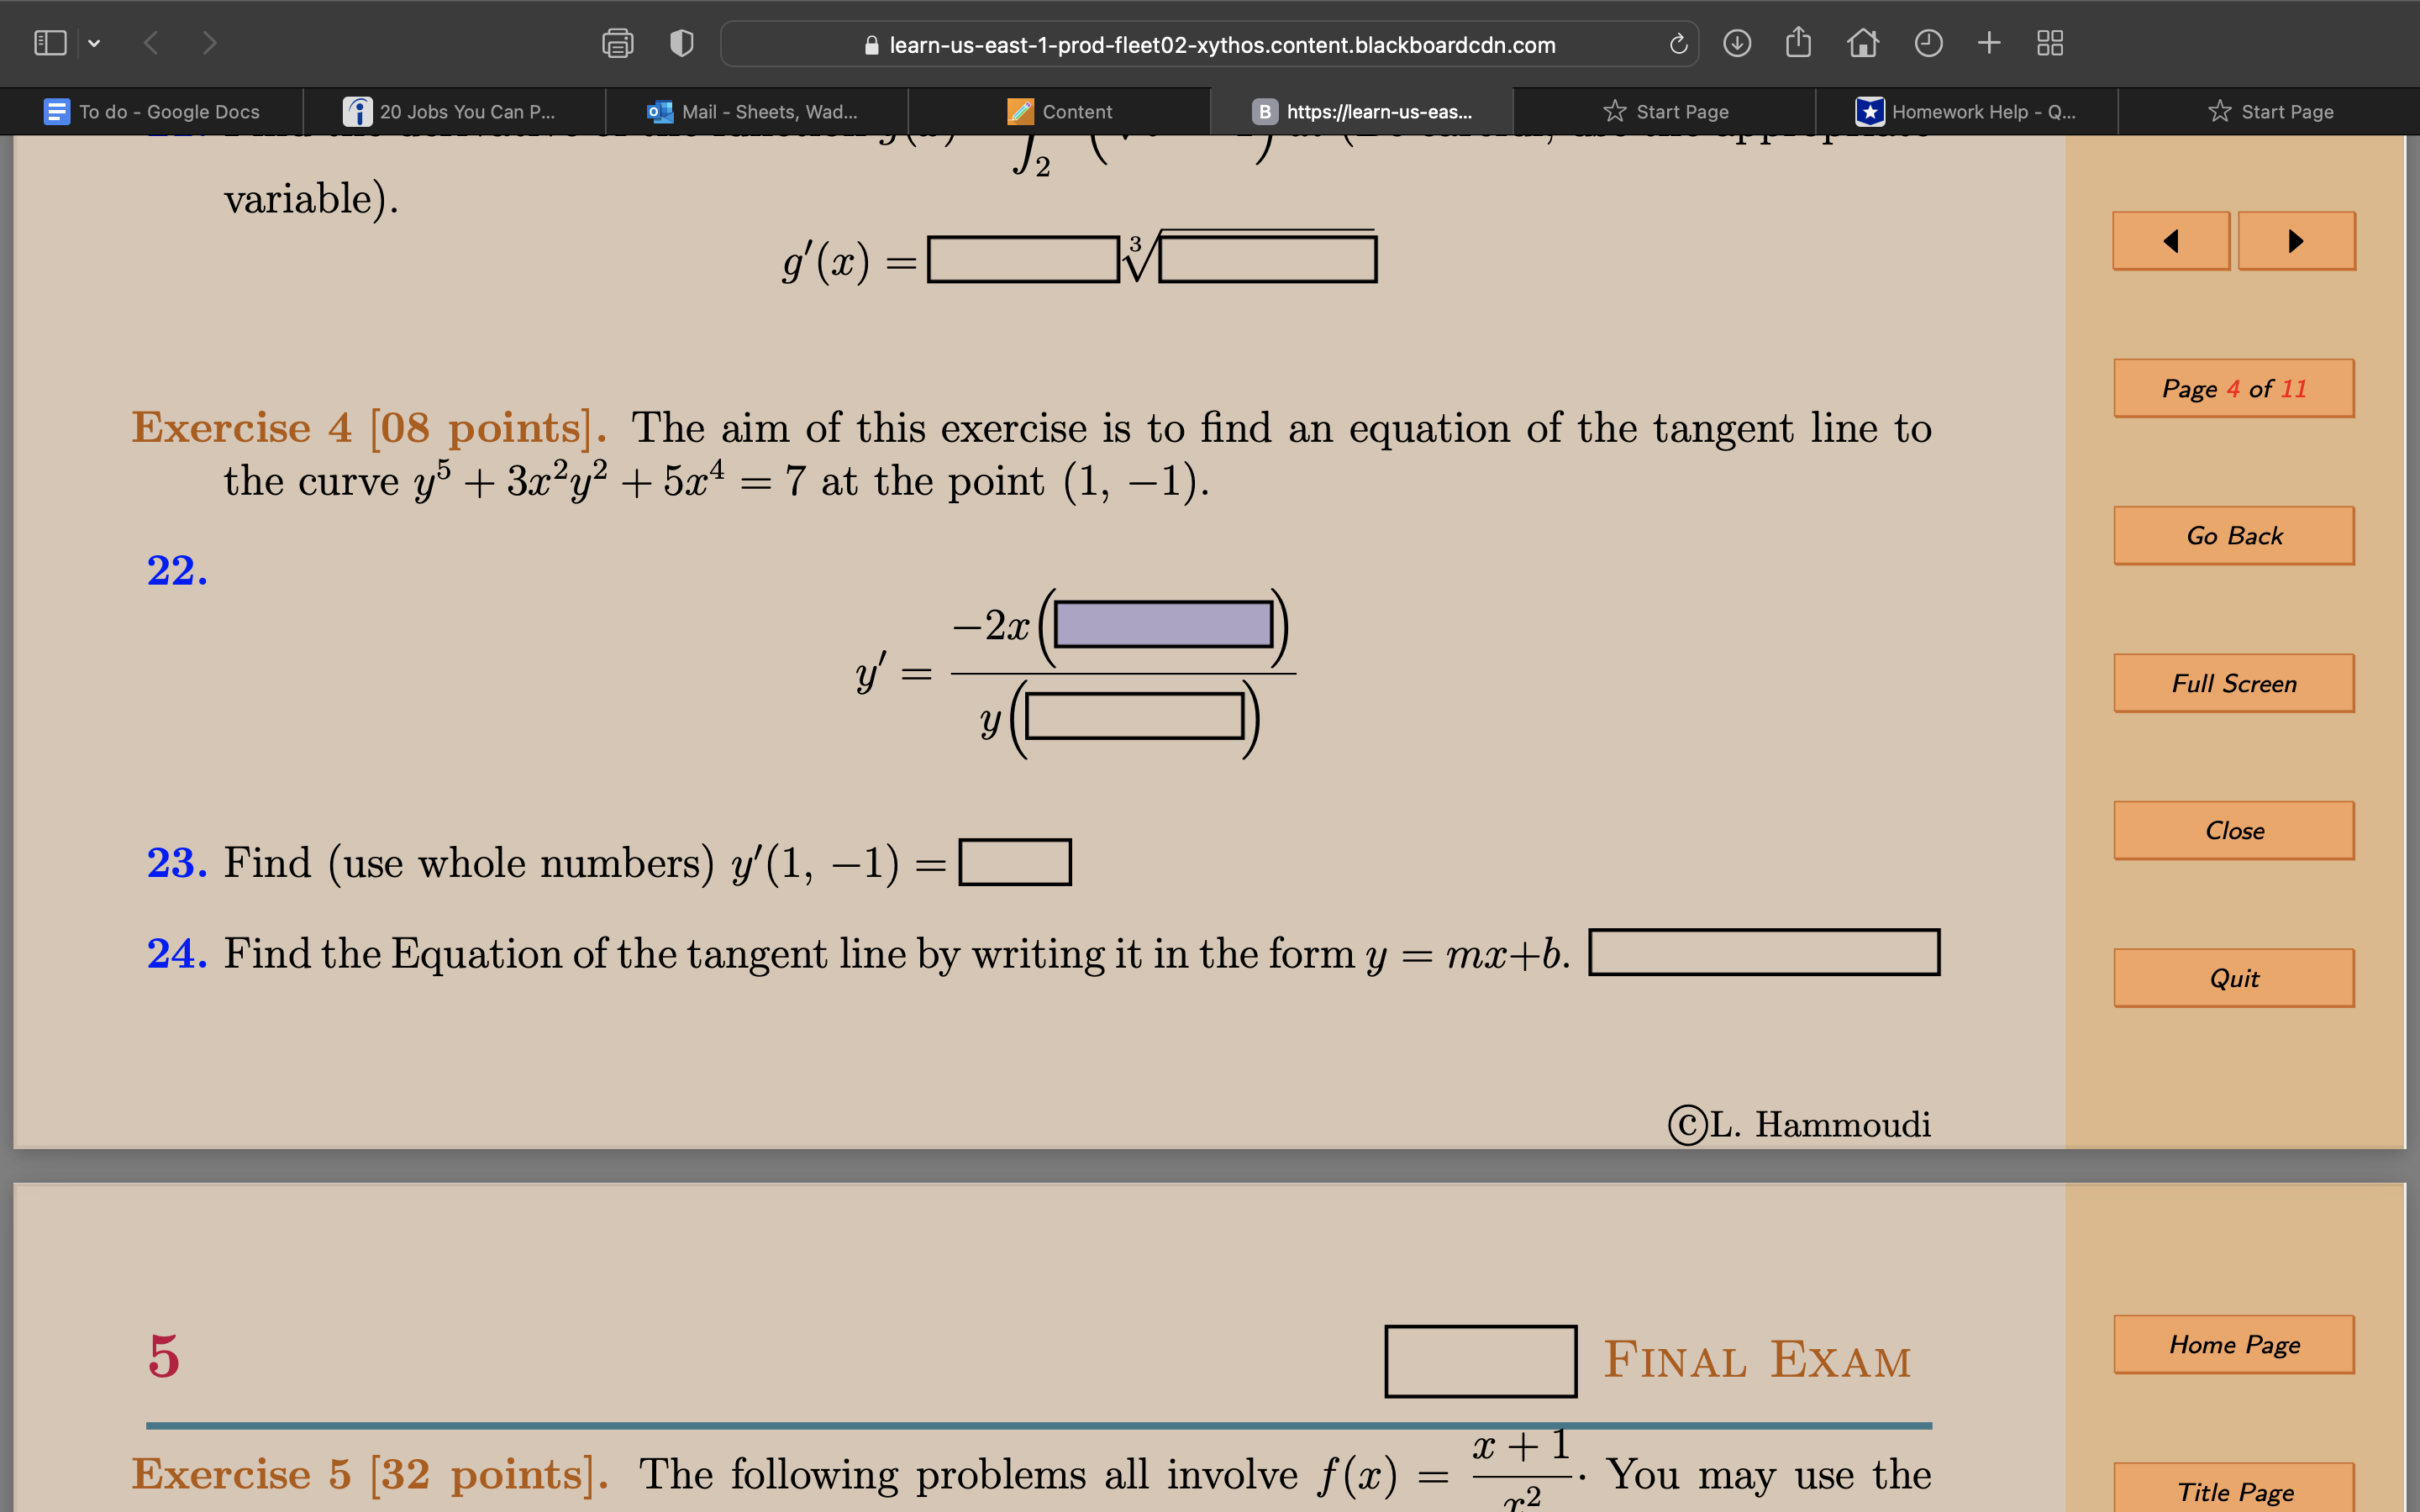Screen dimensions: 2420x1512
Task: Go to the Title Page
Action: pos(2234,1491)
